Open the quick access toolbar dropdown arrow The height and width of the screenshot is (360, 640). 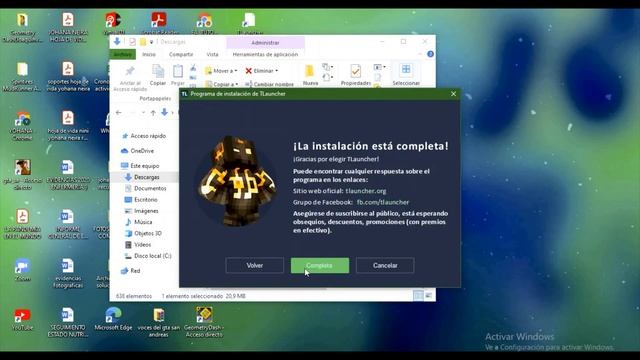click(x=151, y=42)
